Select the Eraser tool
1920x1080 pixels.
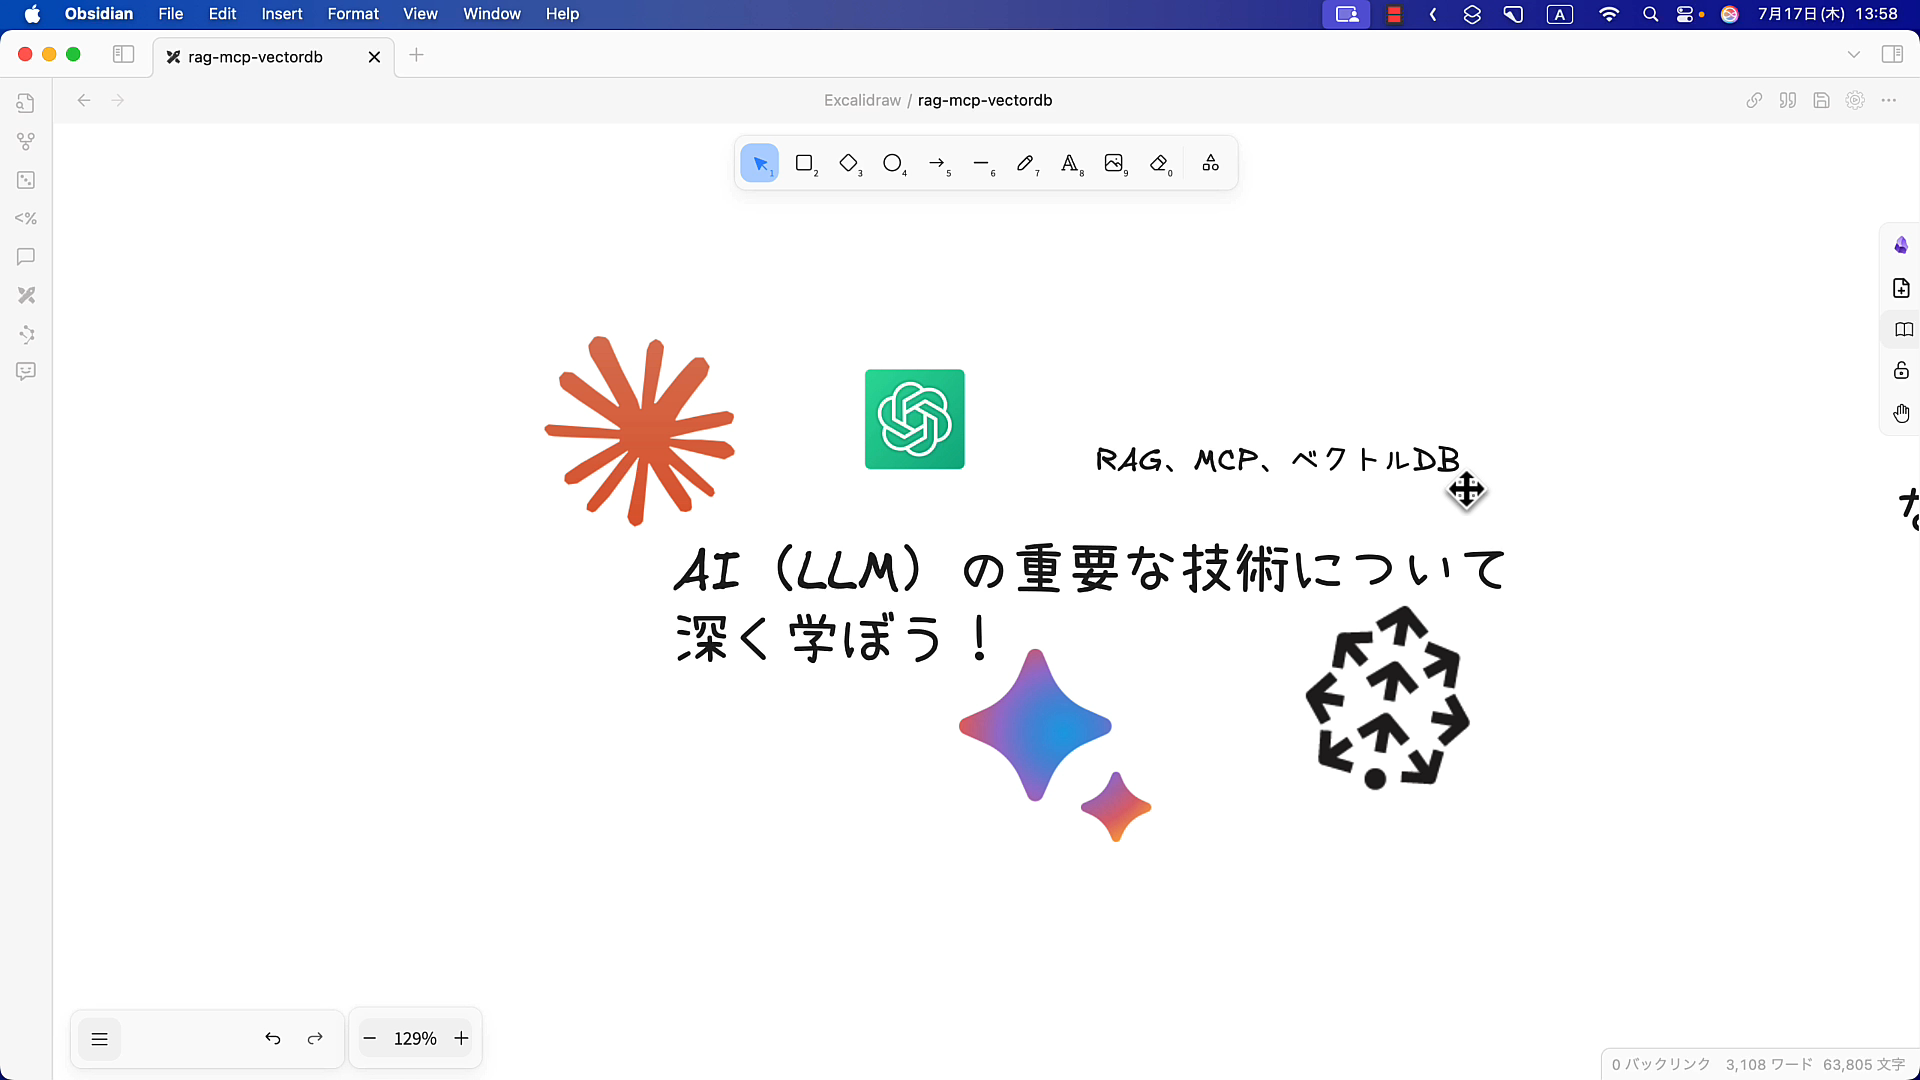[x=1159, y=163]
